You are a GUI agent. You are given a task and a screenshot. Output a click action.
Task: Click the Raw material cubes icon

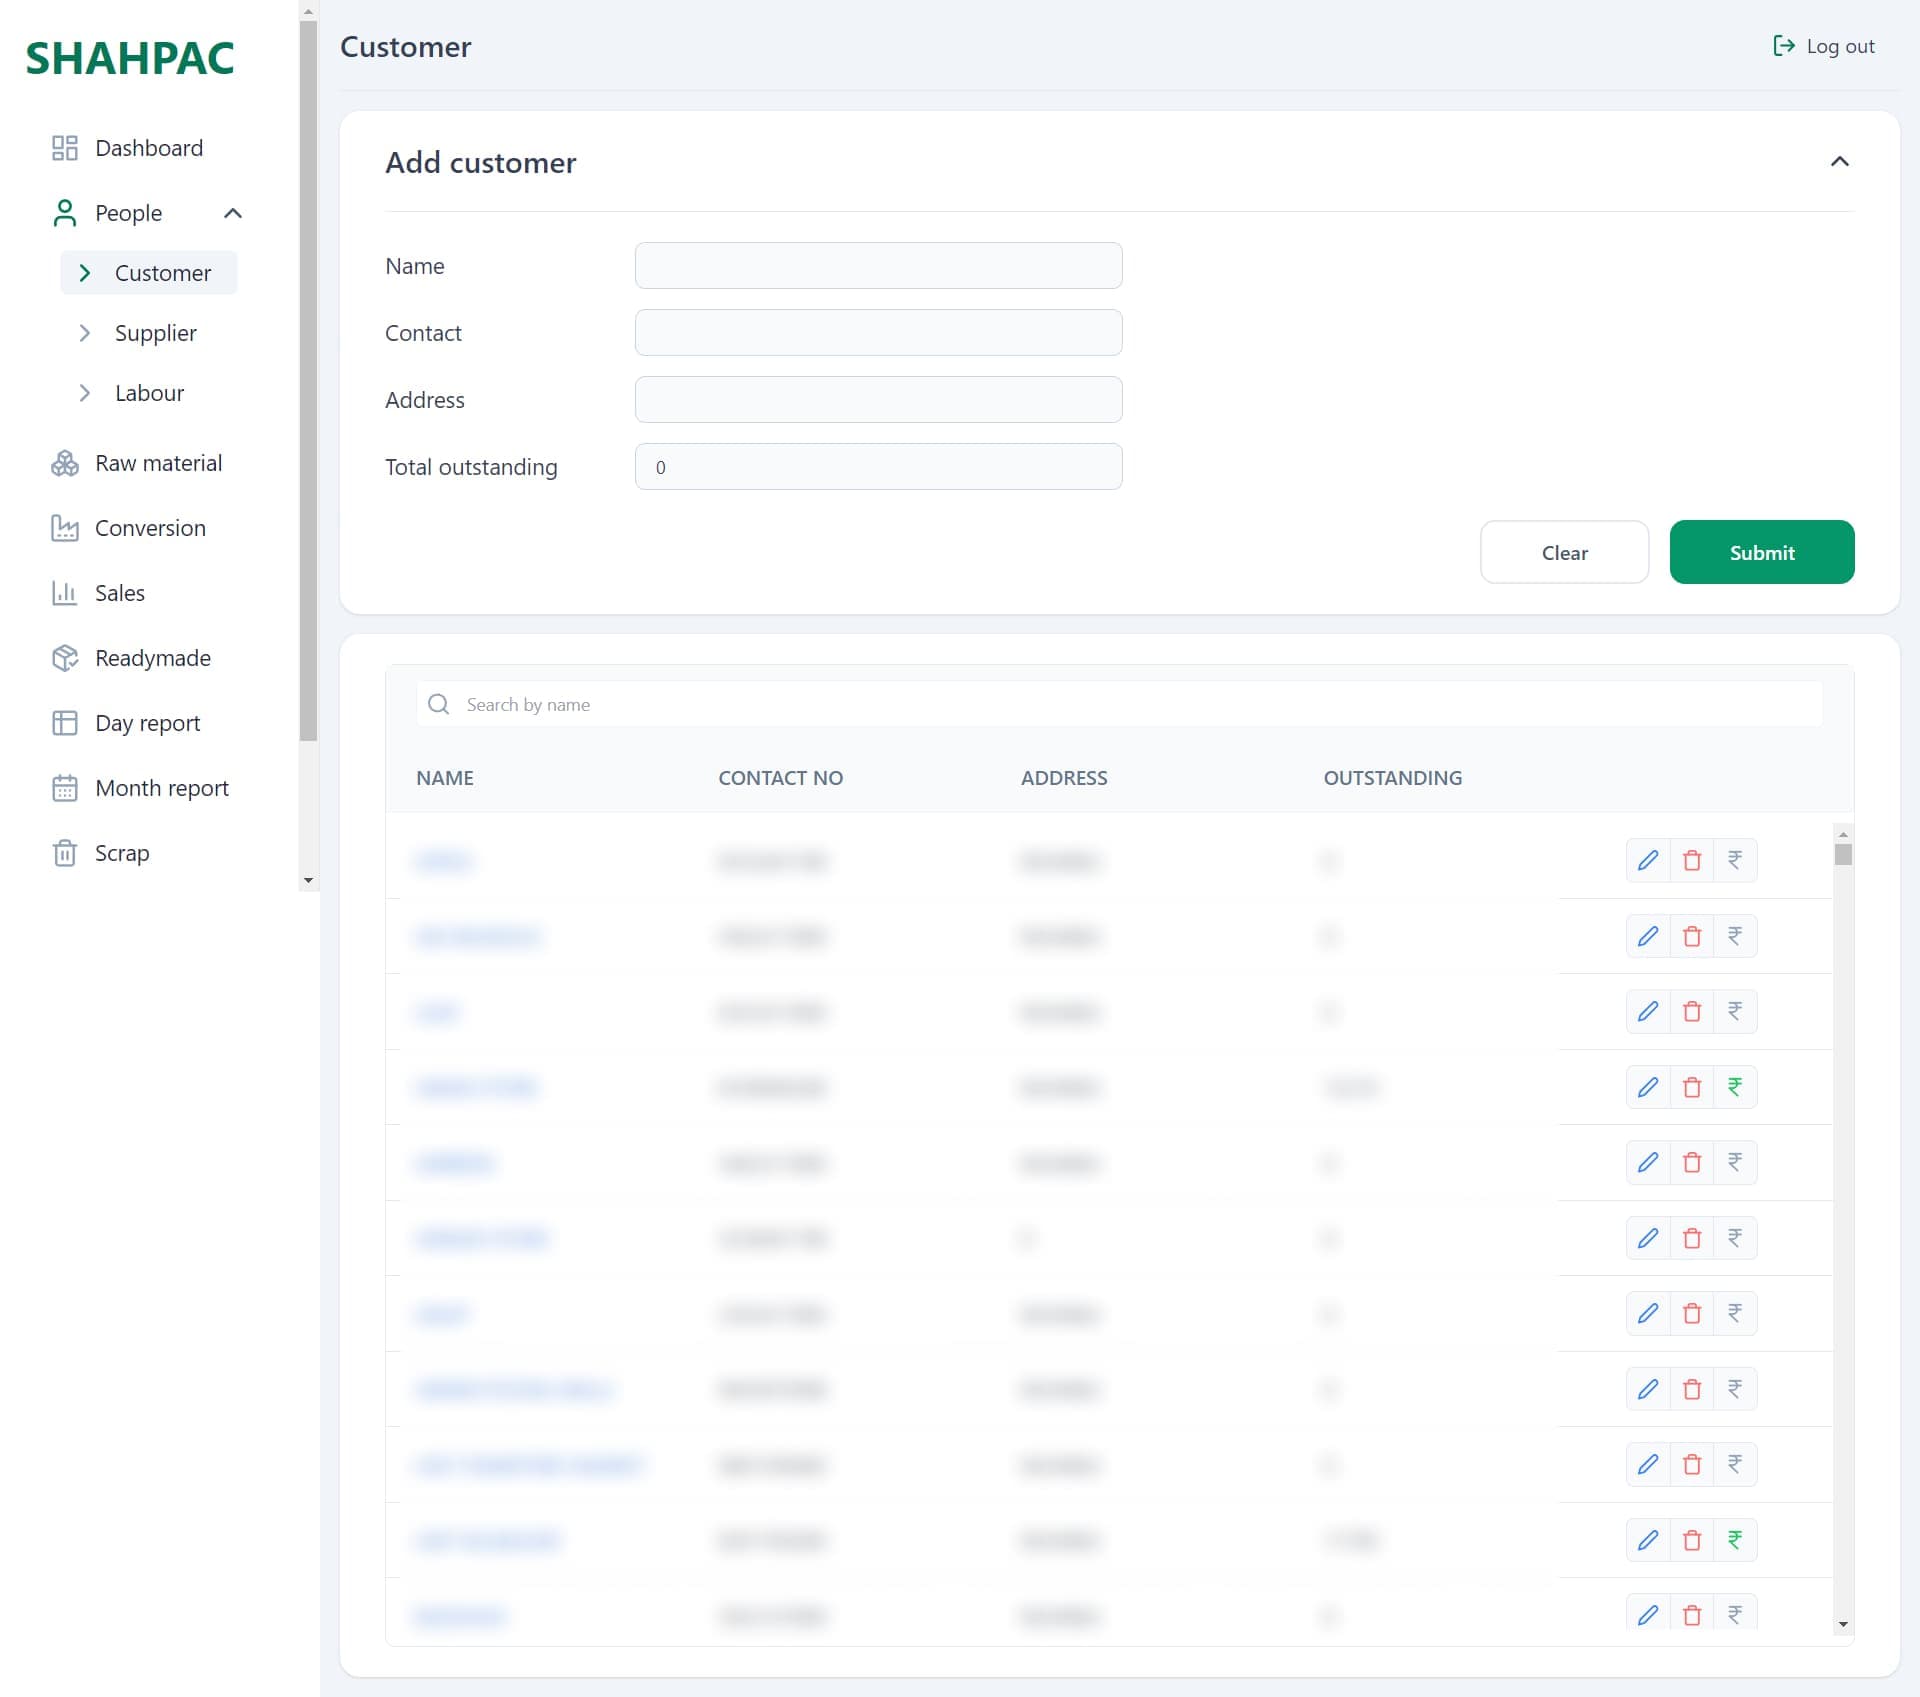(x=65, y=463)
